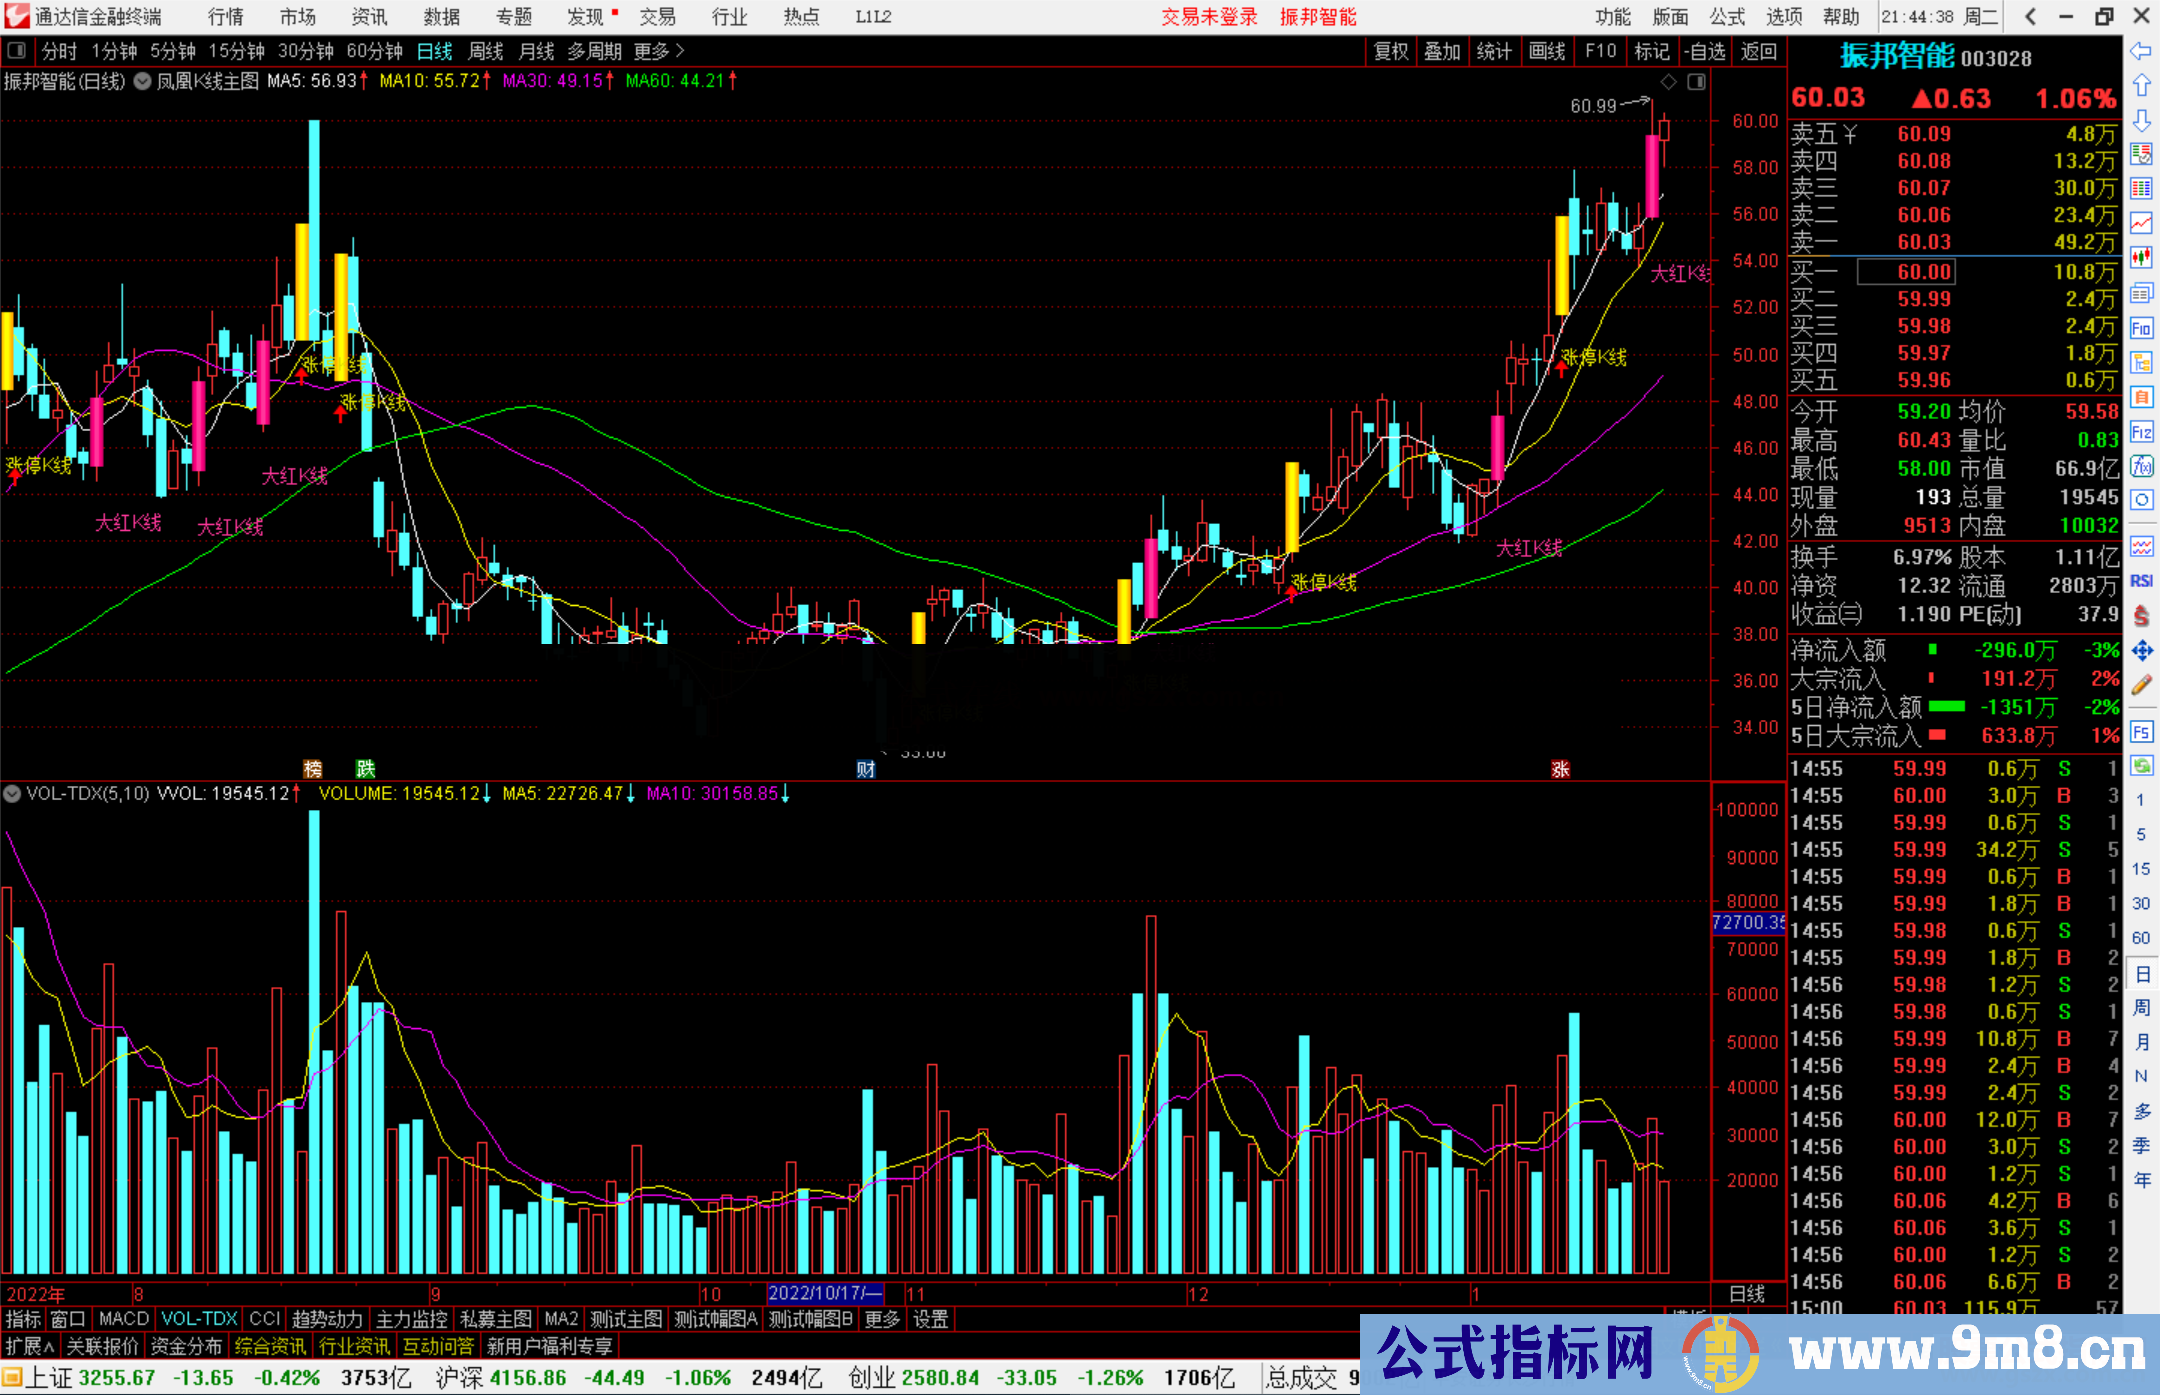Click the 交易未登录 login link

[1209, 16]
